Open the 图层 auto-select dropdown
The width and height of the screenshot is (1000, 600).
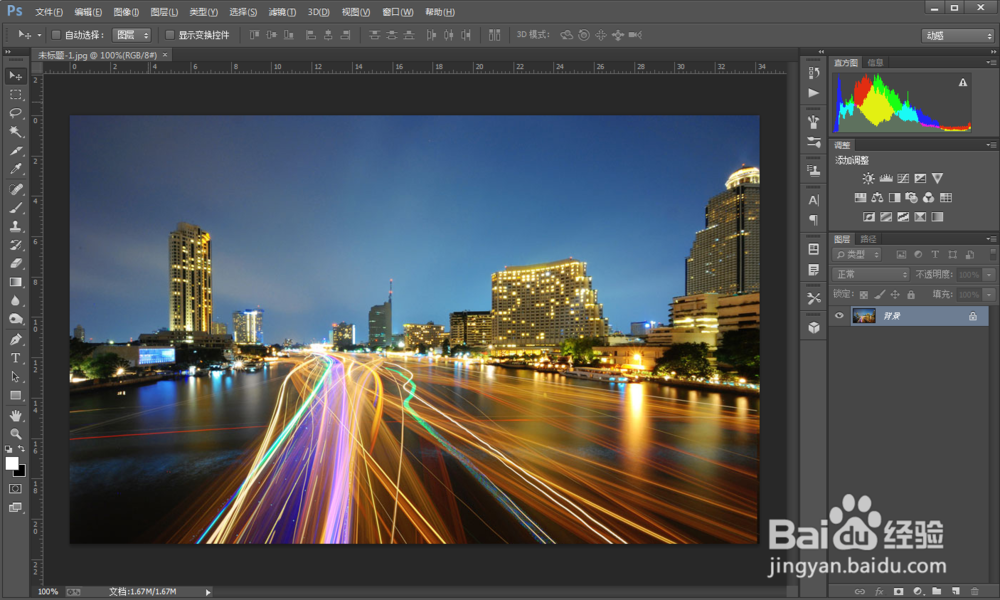pyautogui.click(x=131, y=35)
